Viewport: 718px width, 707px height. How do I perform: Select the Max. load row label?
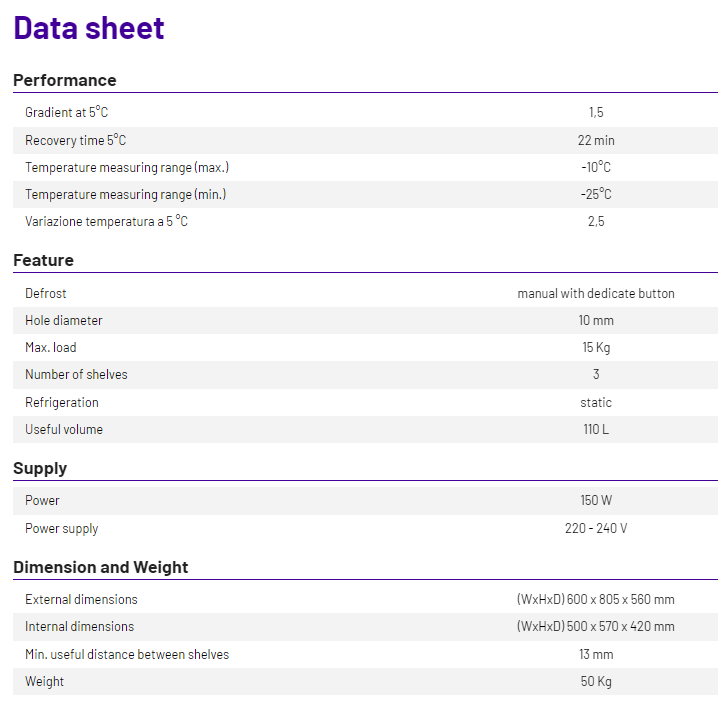click(51, 347)
